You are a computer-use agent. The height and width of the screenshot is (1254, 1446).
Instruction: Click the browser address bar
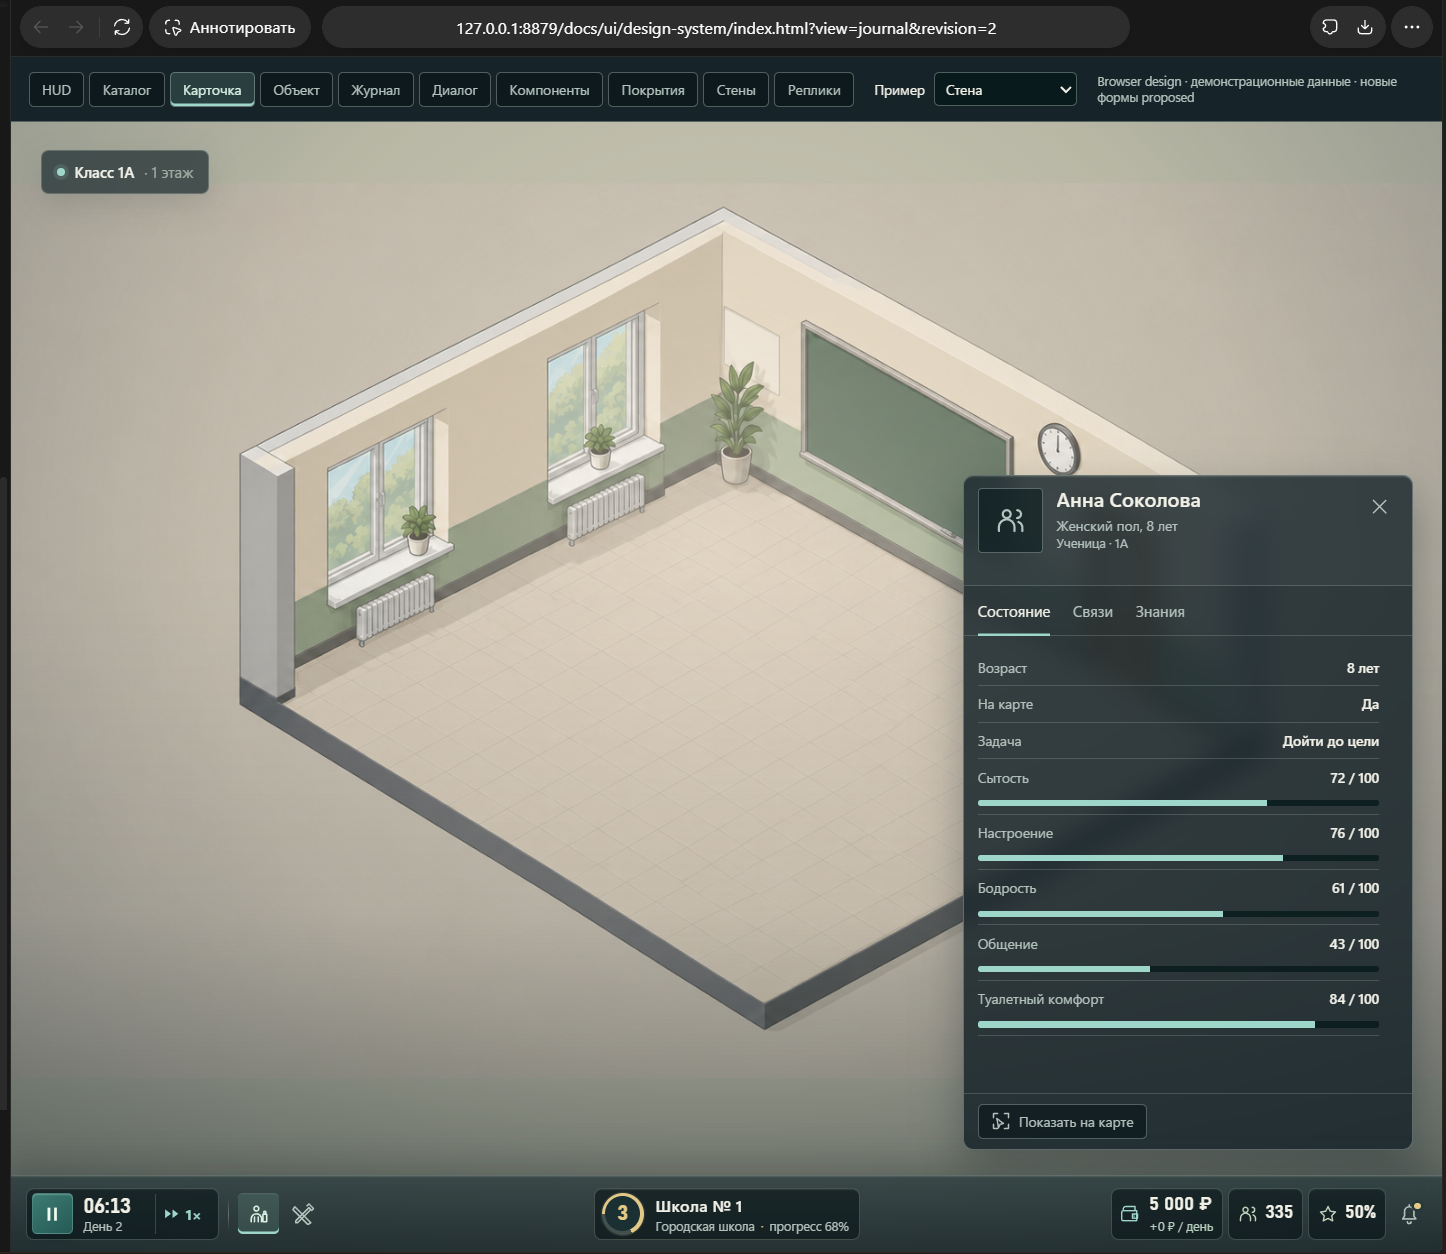[726, 28]
